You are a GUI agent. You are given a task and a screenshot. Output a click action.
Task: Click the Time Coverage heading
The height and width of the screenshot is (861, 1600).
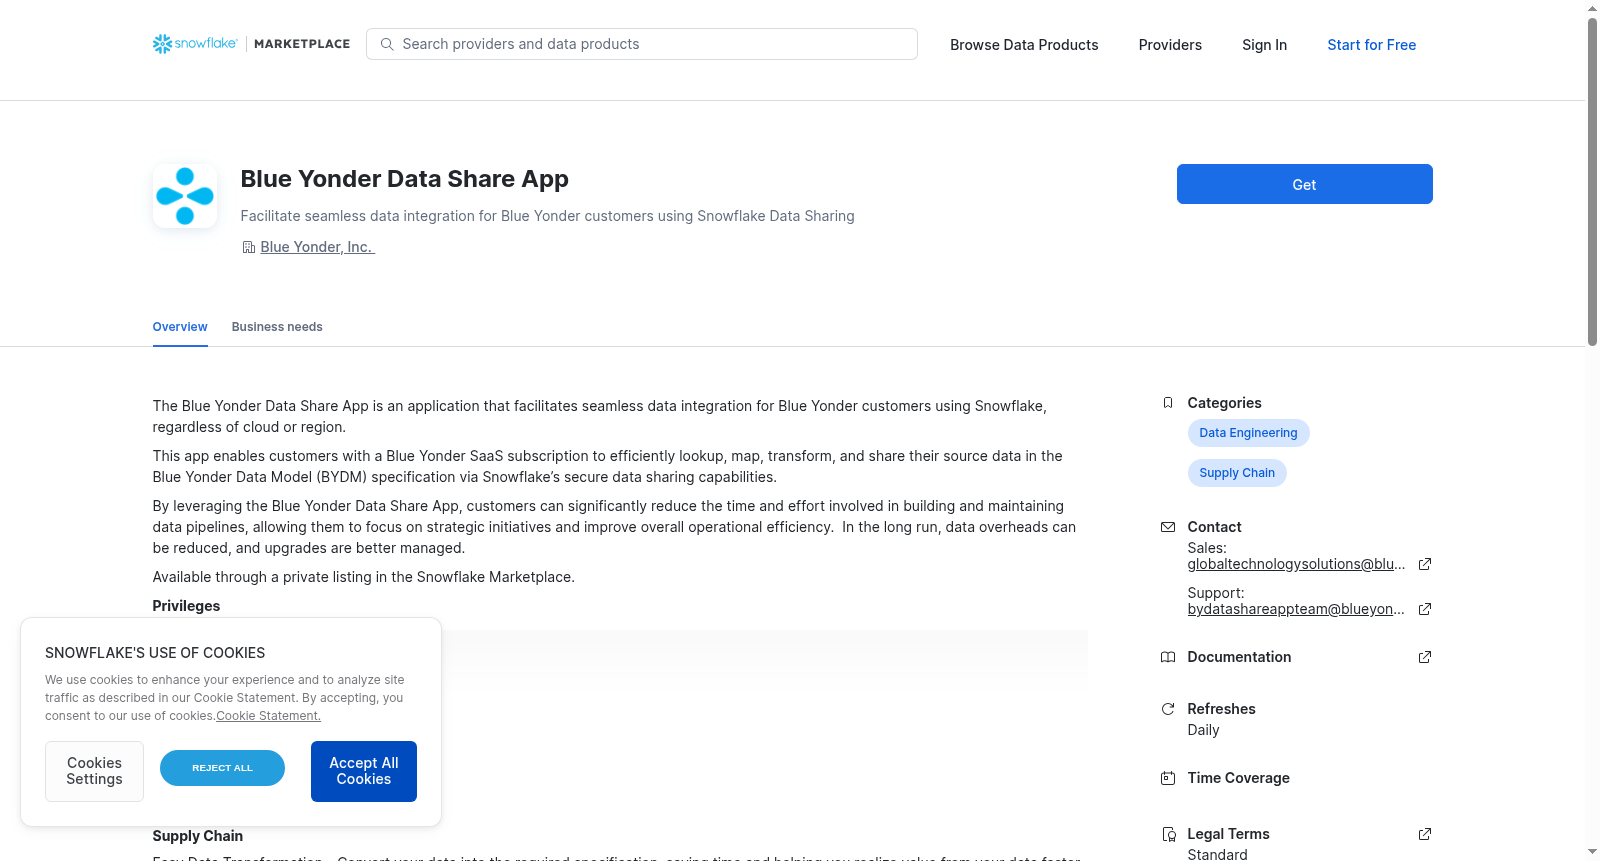(1238, 778)
